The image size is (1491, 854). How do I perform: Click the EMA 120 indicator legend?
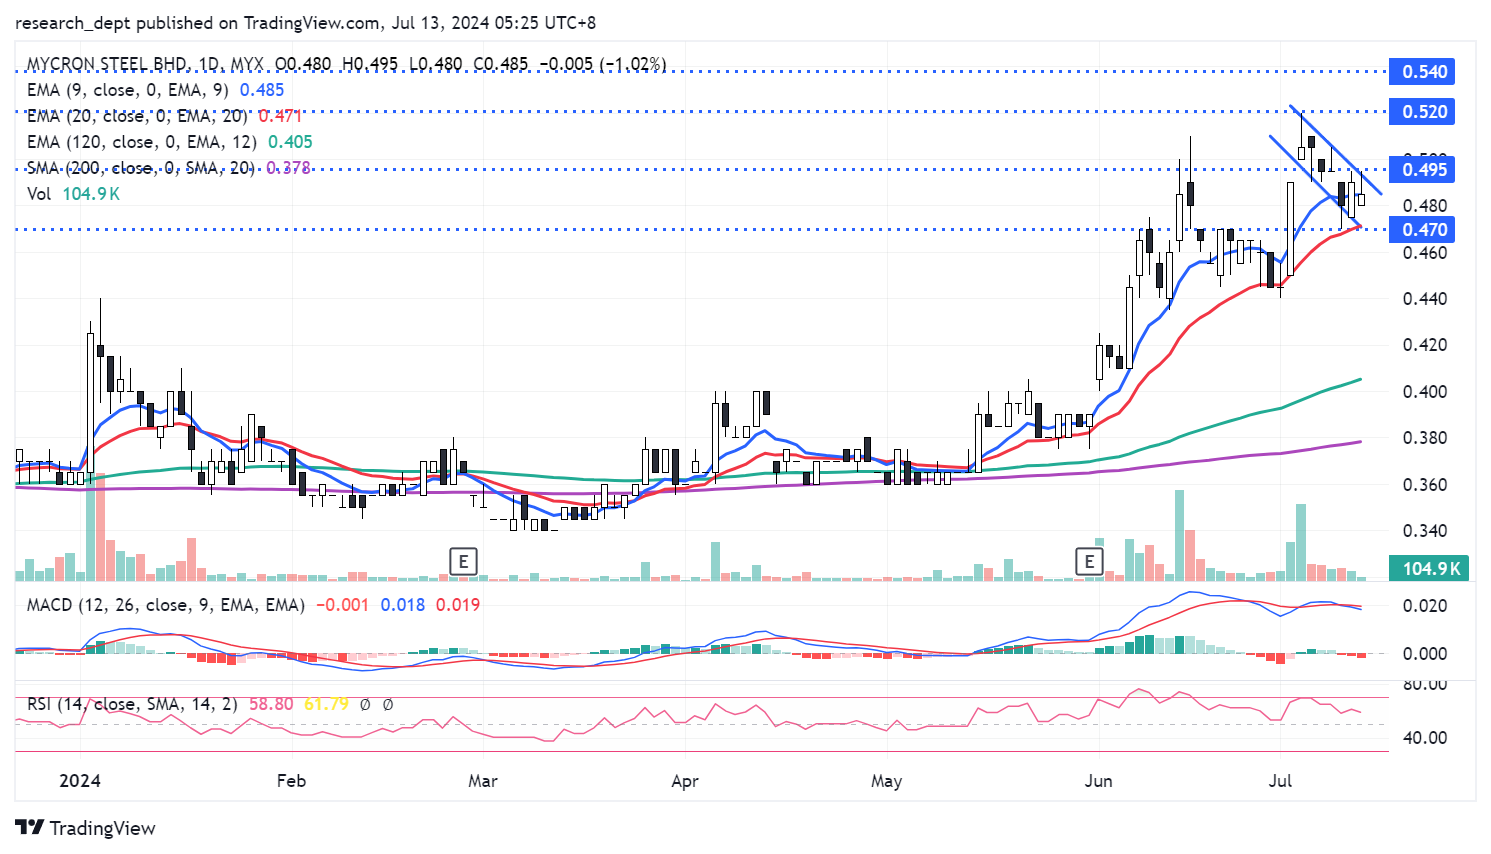point(142,142)
